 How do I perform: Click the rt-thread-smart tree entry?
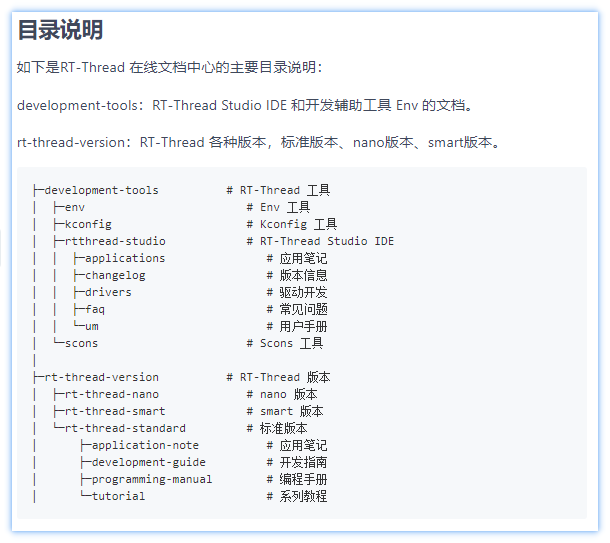(115, 411)
